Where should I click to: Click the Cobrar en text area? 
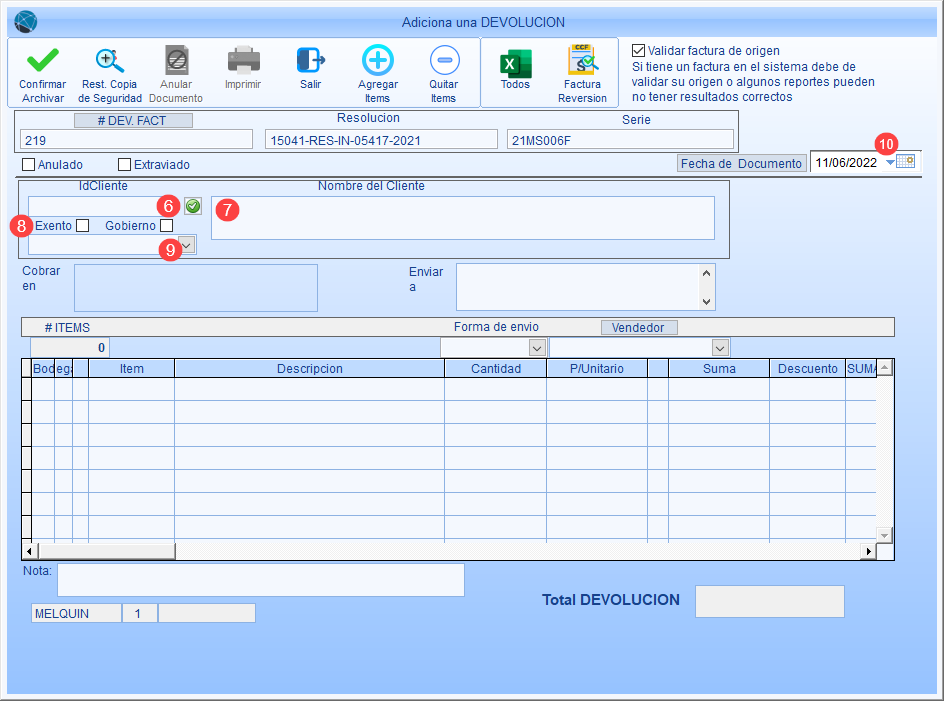pos(196,288)
